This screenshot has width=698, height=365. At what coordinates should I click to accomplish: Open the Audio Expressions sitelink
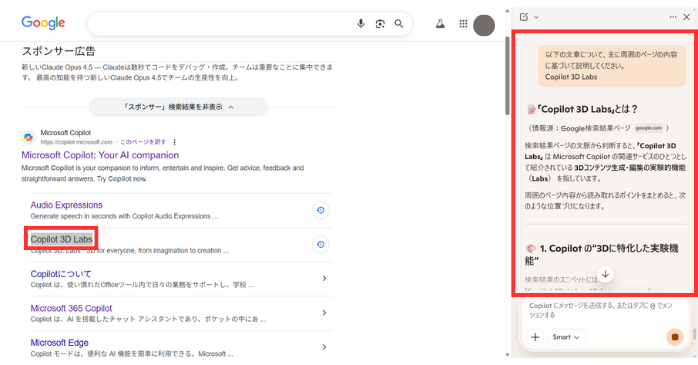tap(66, 205)
